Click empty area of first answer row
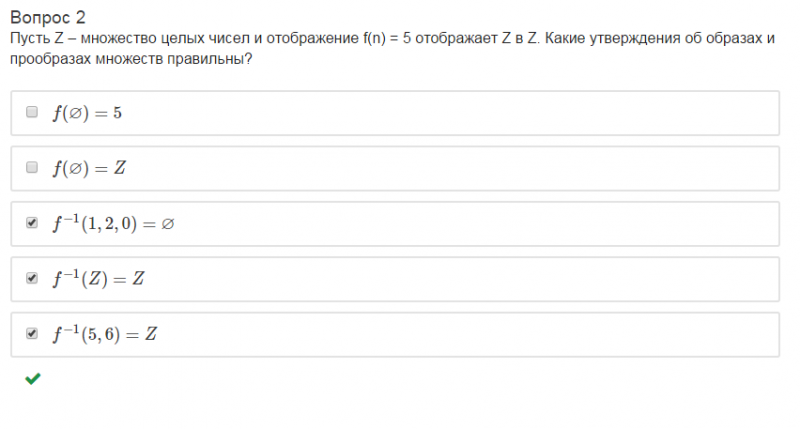The height and width of the screenshot is (429, 800). click(450, 113)
